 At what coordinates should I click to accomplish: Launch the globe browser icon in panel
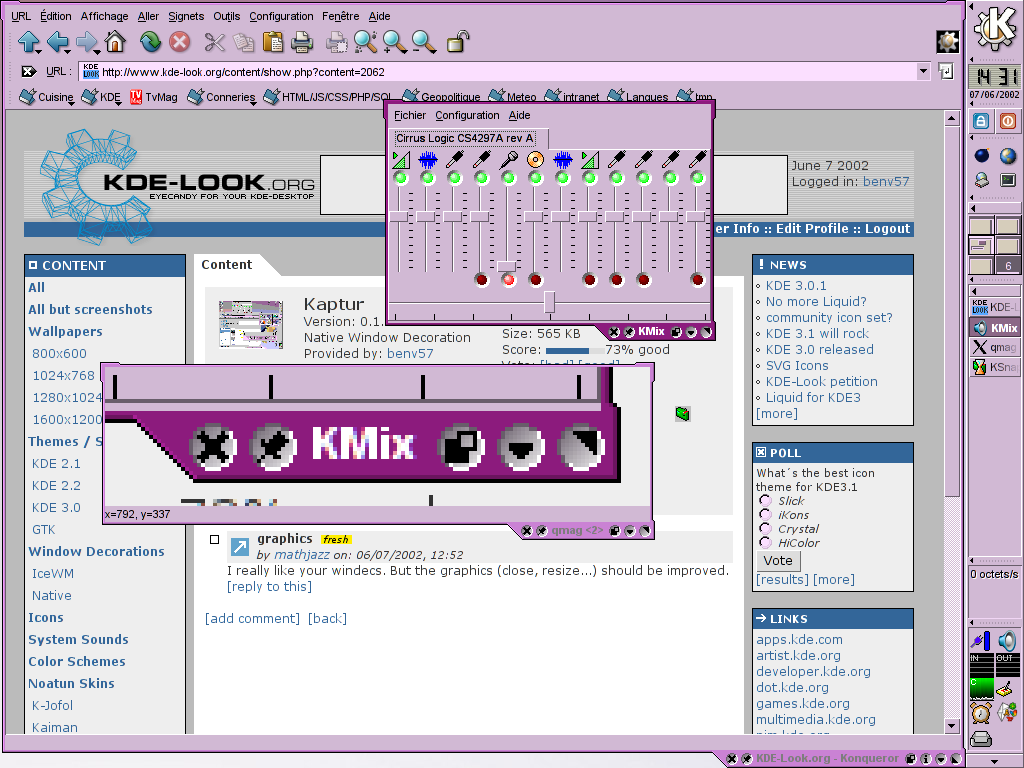pos(1008,155)
